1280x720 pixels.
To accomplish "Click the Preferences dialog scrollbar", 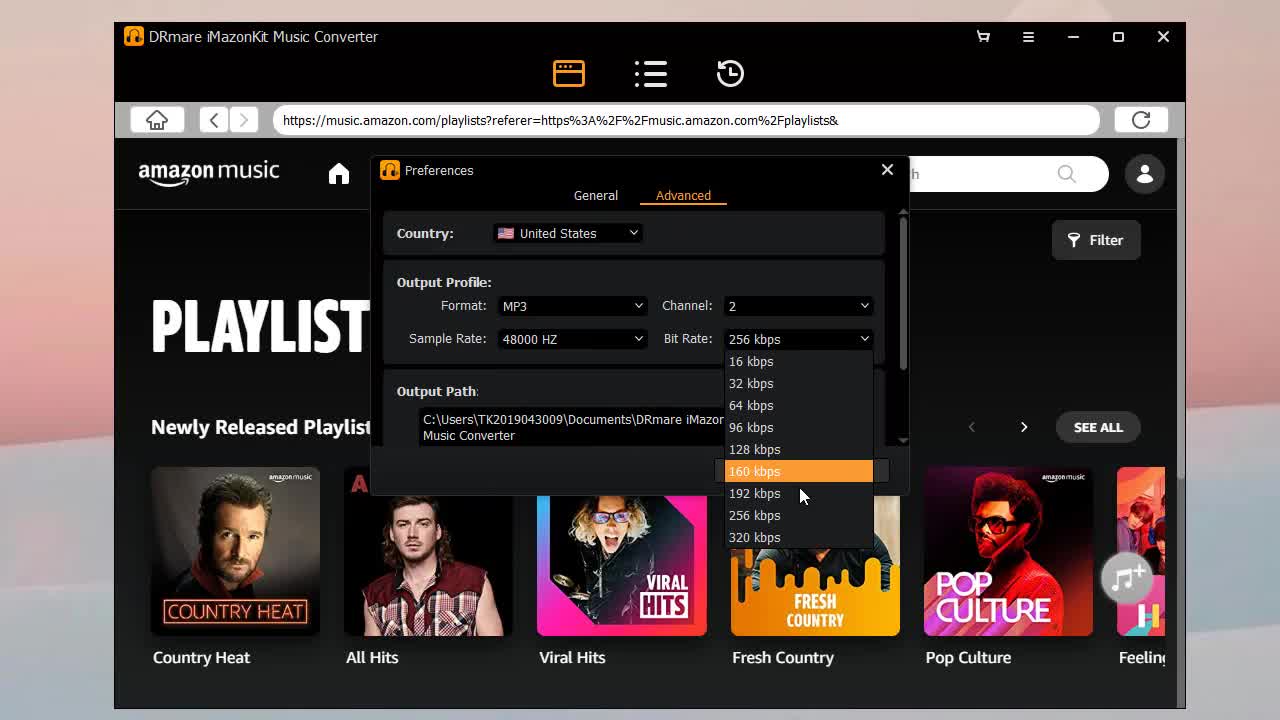I will tap(903, 292).
